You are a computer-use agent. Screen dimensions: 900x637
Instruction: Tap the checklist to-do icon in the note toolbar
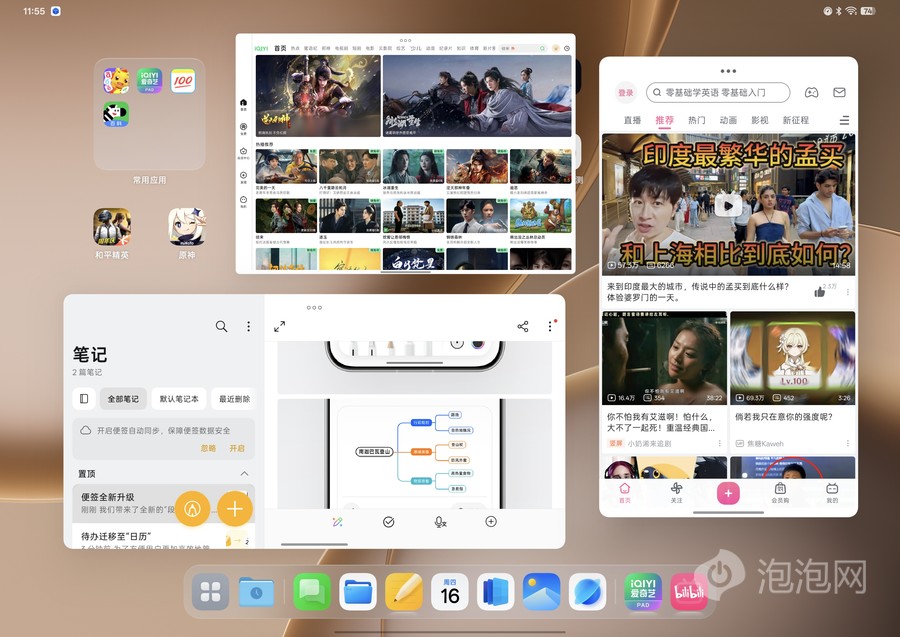[x=388, y=522]
